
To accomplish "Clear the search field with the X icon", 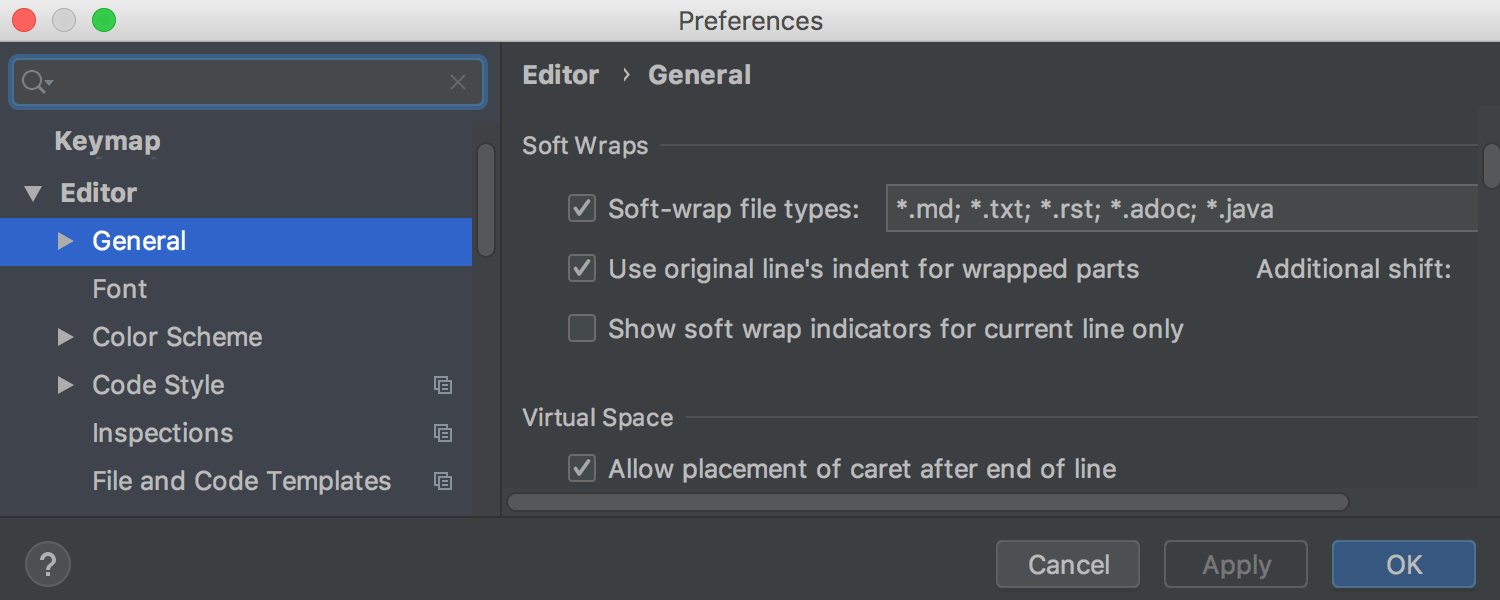I will click(x=458, y=82).
